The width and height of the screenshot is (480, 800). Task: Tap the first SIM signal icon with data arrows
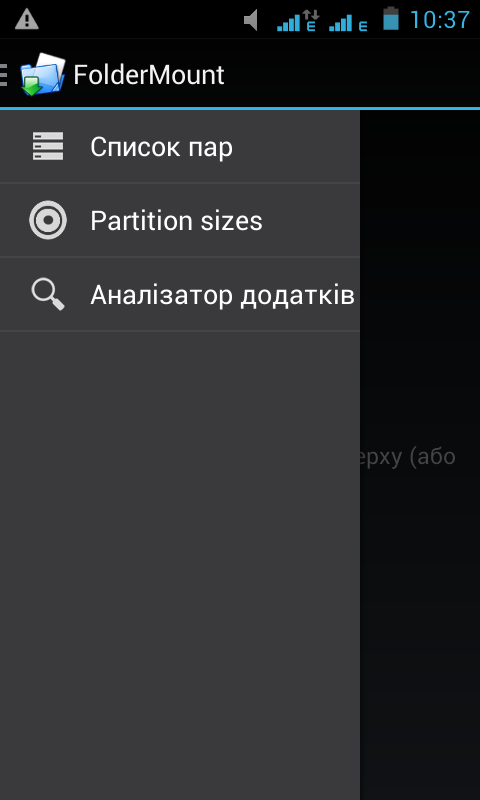(298, 20)
